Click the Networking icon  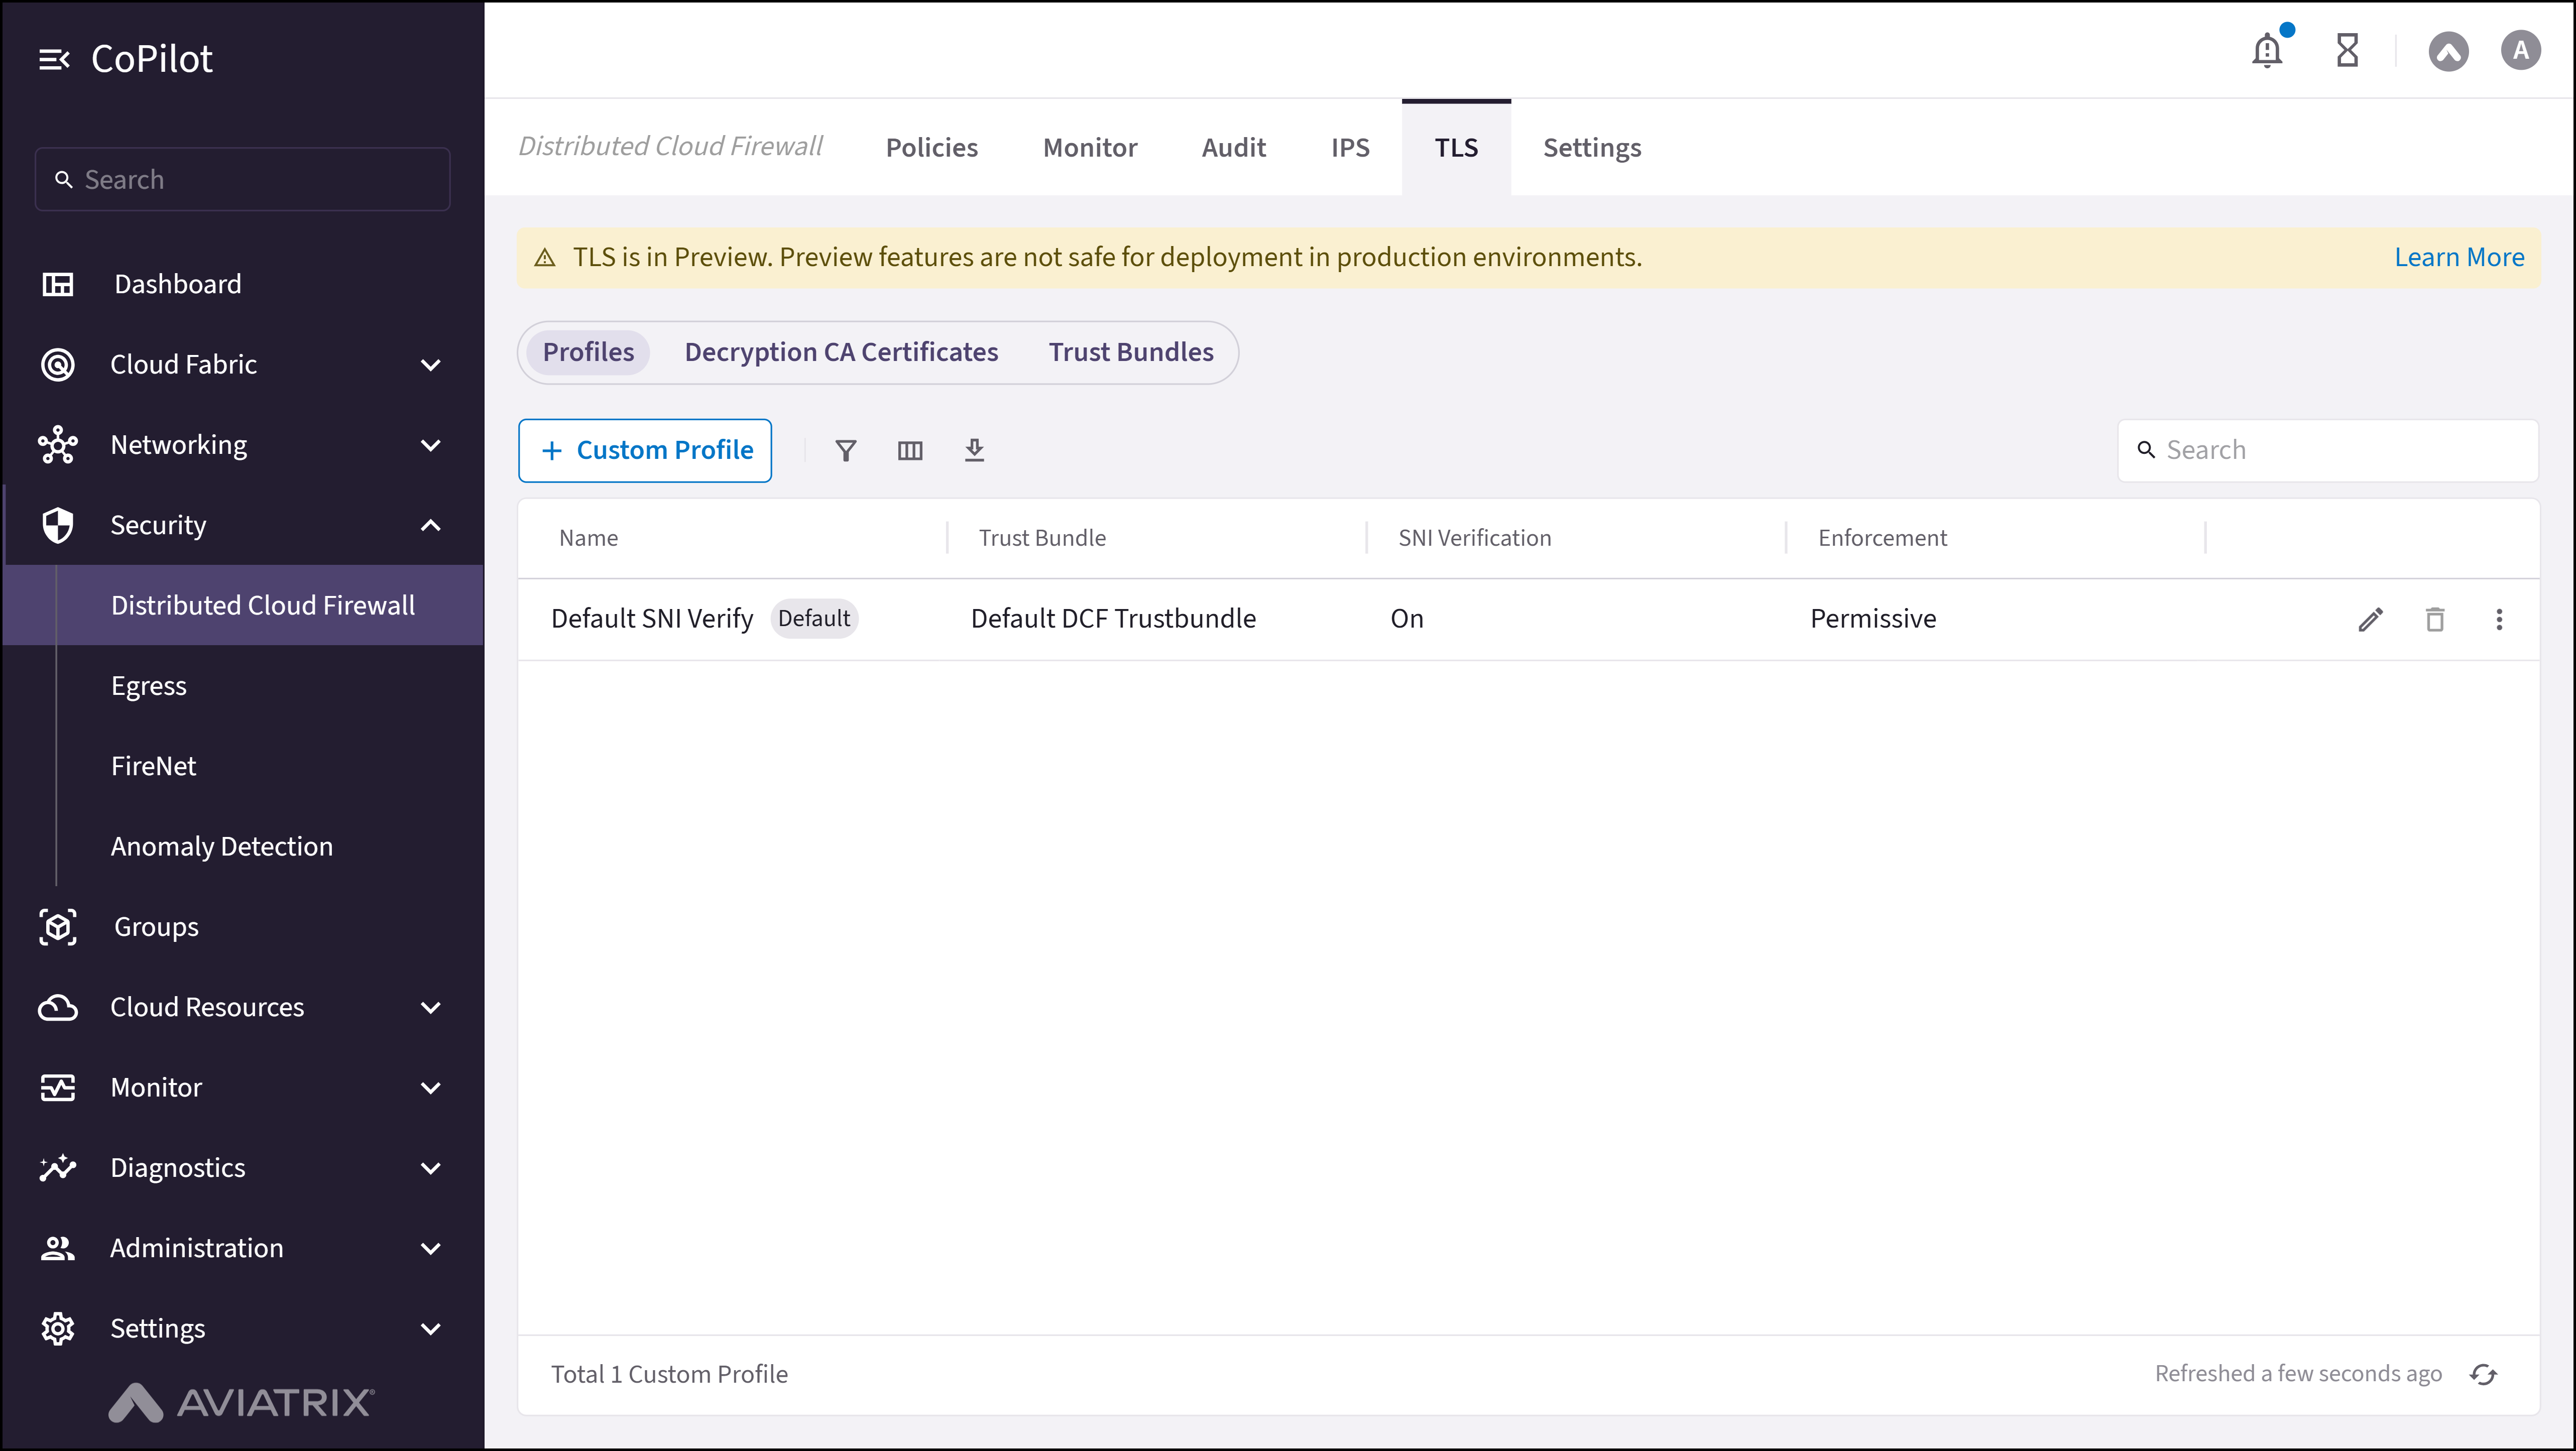pyautogui.click(x=58, y=445)
